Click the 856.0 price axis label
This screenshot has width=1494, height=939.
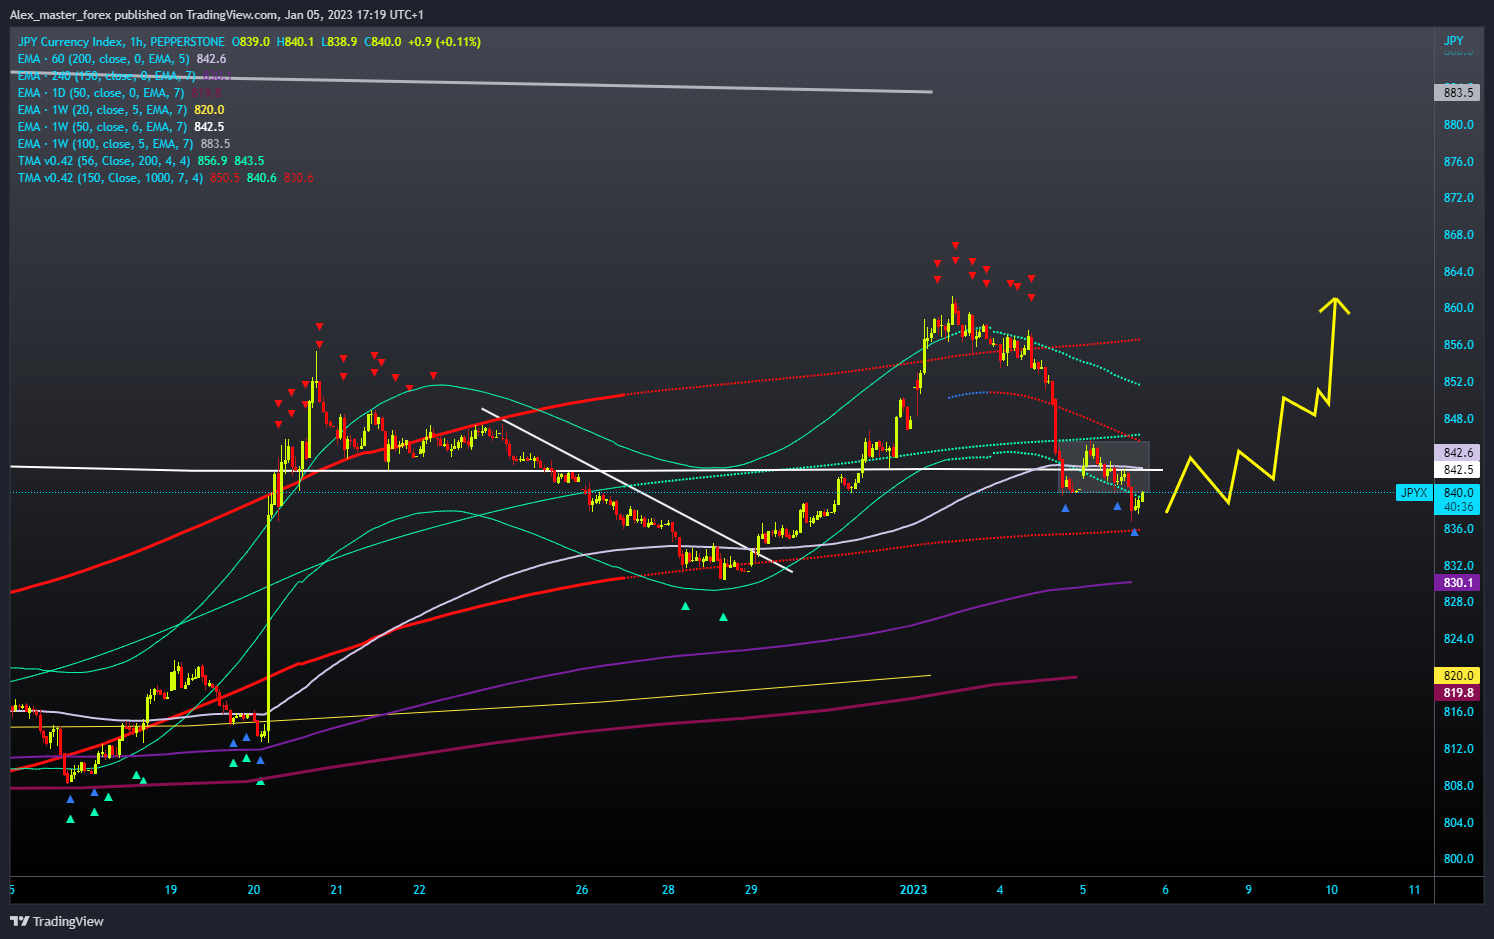tap(1458, 345)
